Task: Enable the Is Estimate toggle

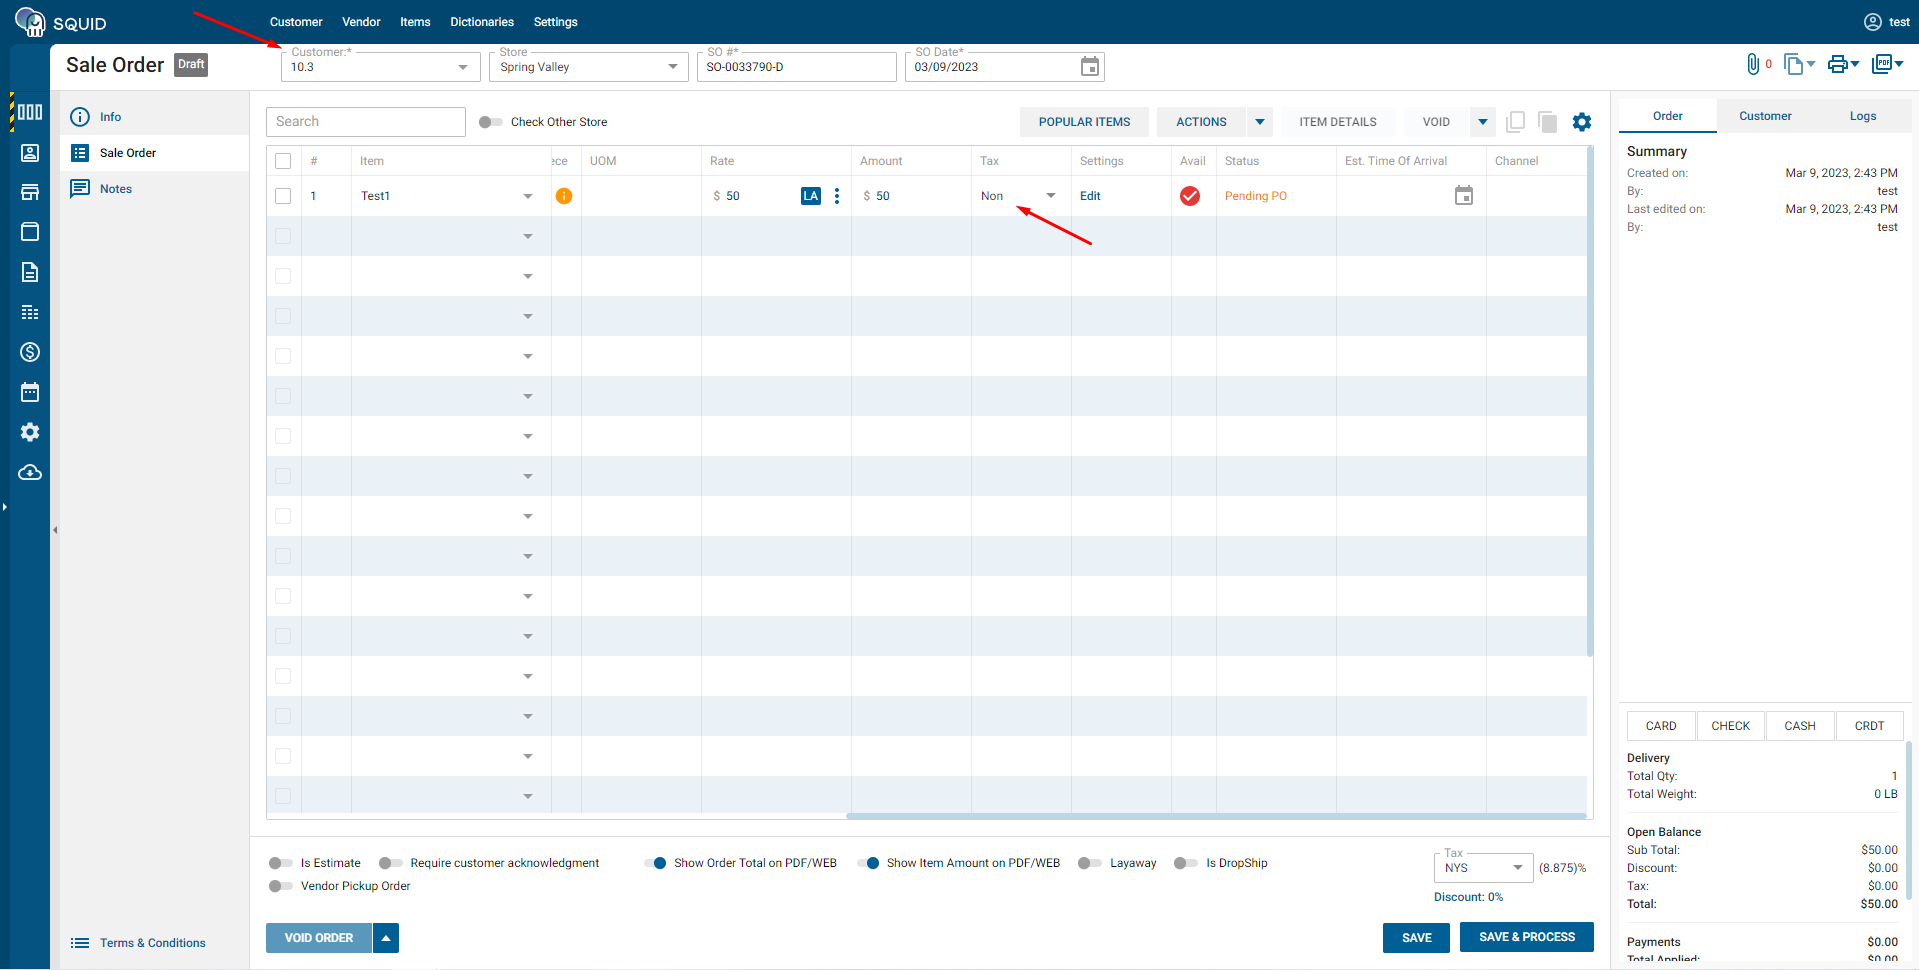Action: click(281, 863)
